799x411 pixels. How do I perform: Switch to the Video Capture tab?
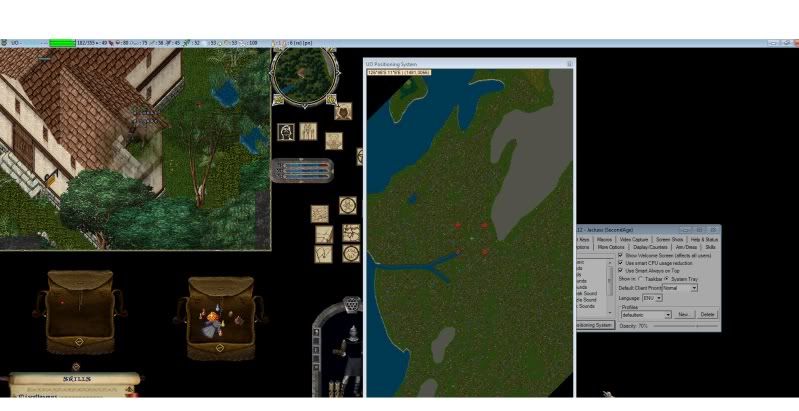pos(633,239)
